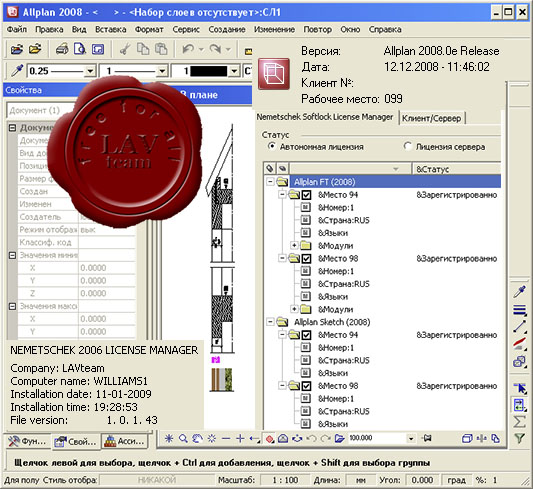Open the Фун... bottom panel tab
The height and width of the screenshot is (489, 533).
(x=28, y=441)
